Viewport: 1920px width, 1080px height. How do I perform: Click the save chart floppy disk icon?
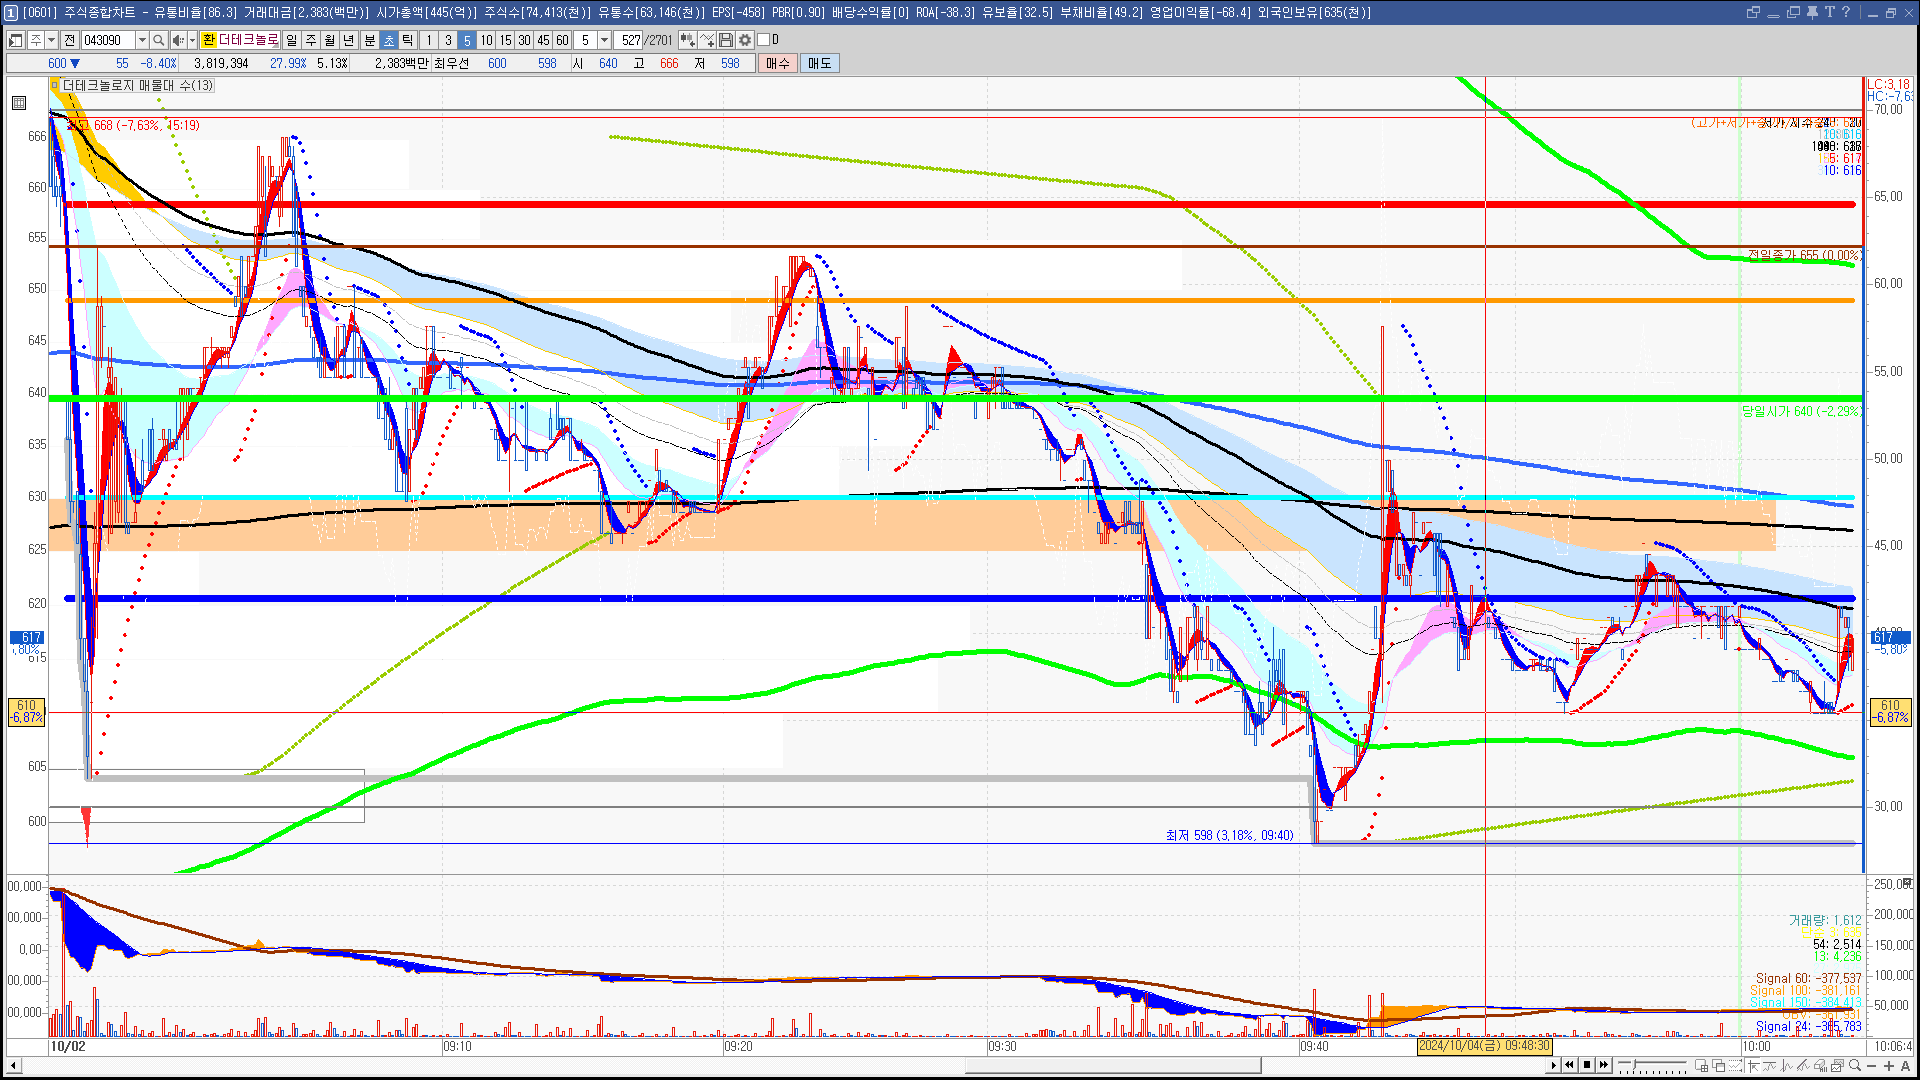click(x=726, y=40)
